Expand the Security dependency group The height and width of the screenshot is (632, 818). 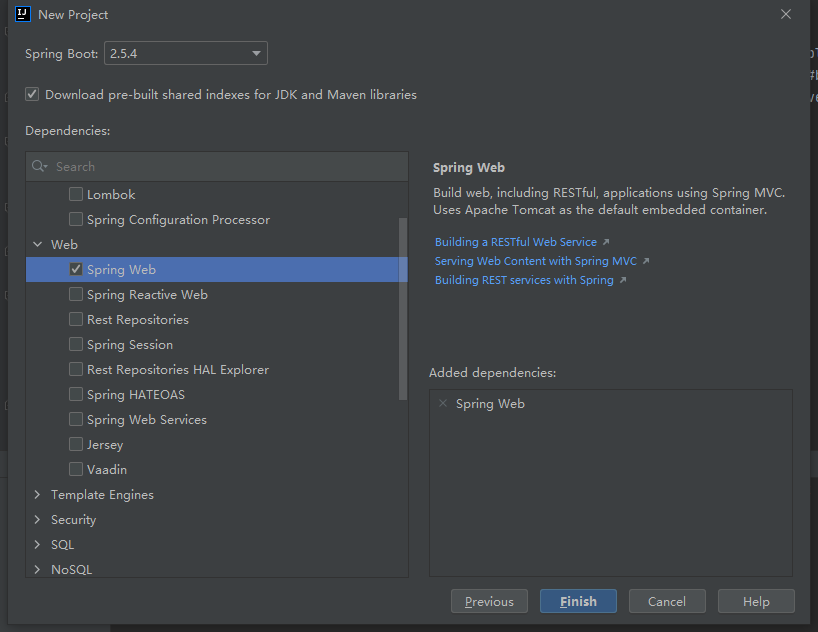pyautogui.click(x=38, y=519)
